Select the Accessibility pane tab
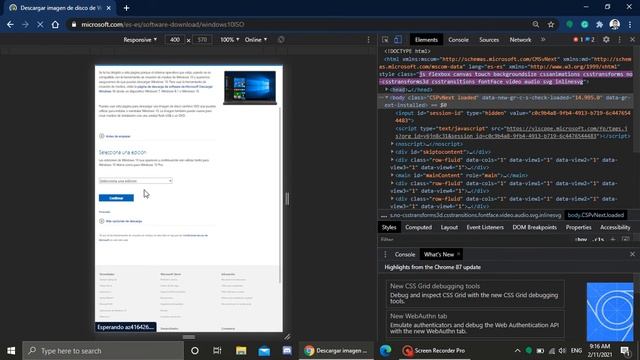 click(x=615, y=227)
